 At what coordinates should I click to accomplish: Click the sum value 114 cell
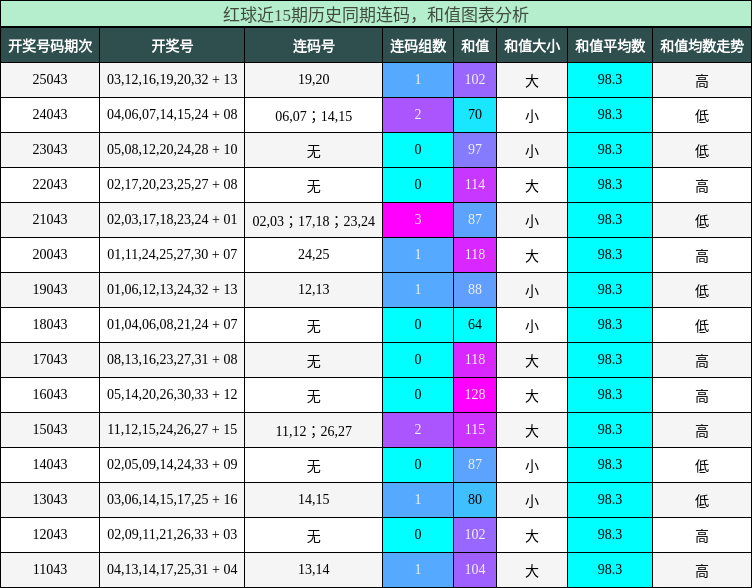click(x=475, y=185)
